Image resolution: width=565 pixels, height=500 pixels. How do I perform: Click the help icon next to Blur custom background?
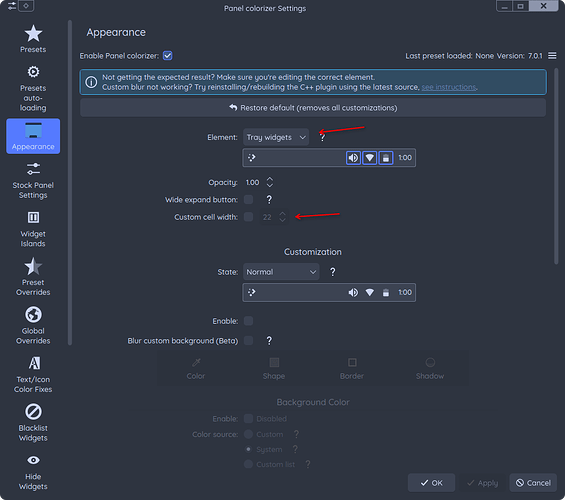[x=269, y=341]
